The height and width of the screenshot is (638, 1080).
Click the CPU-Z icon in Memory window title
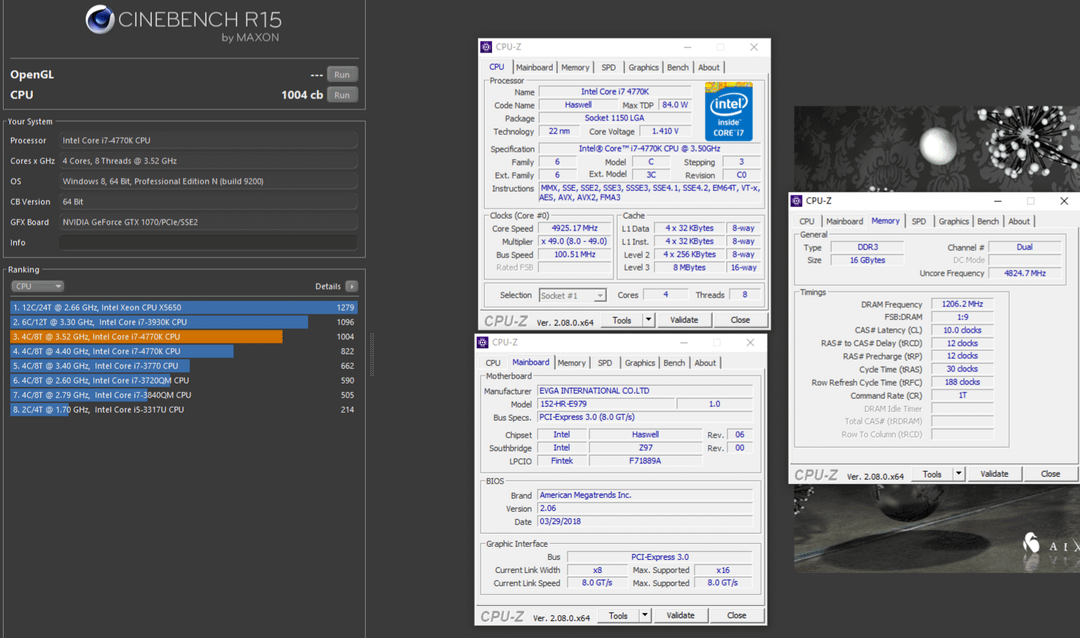tap(797, 200)
